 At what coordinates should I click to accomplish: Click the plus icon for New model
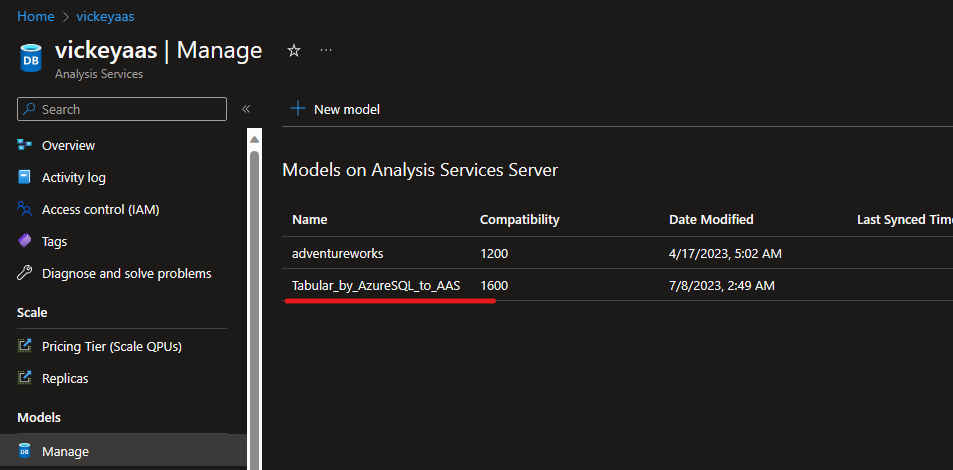[298, 109]
